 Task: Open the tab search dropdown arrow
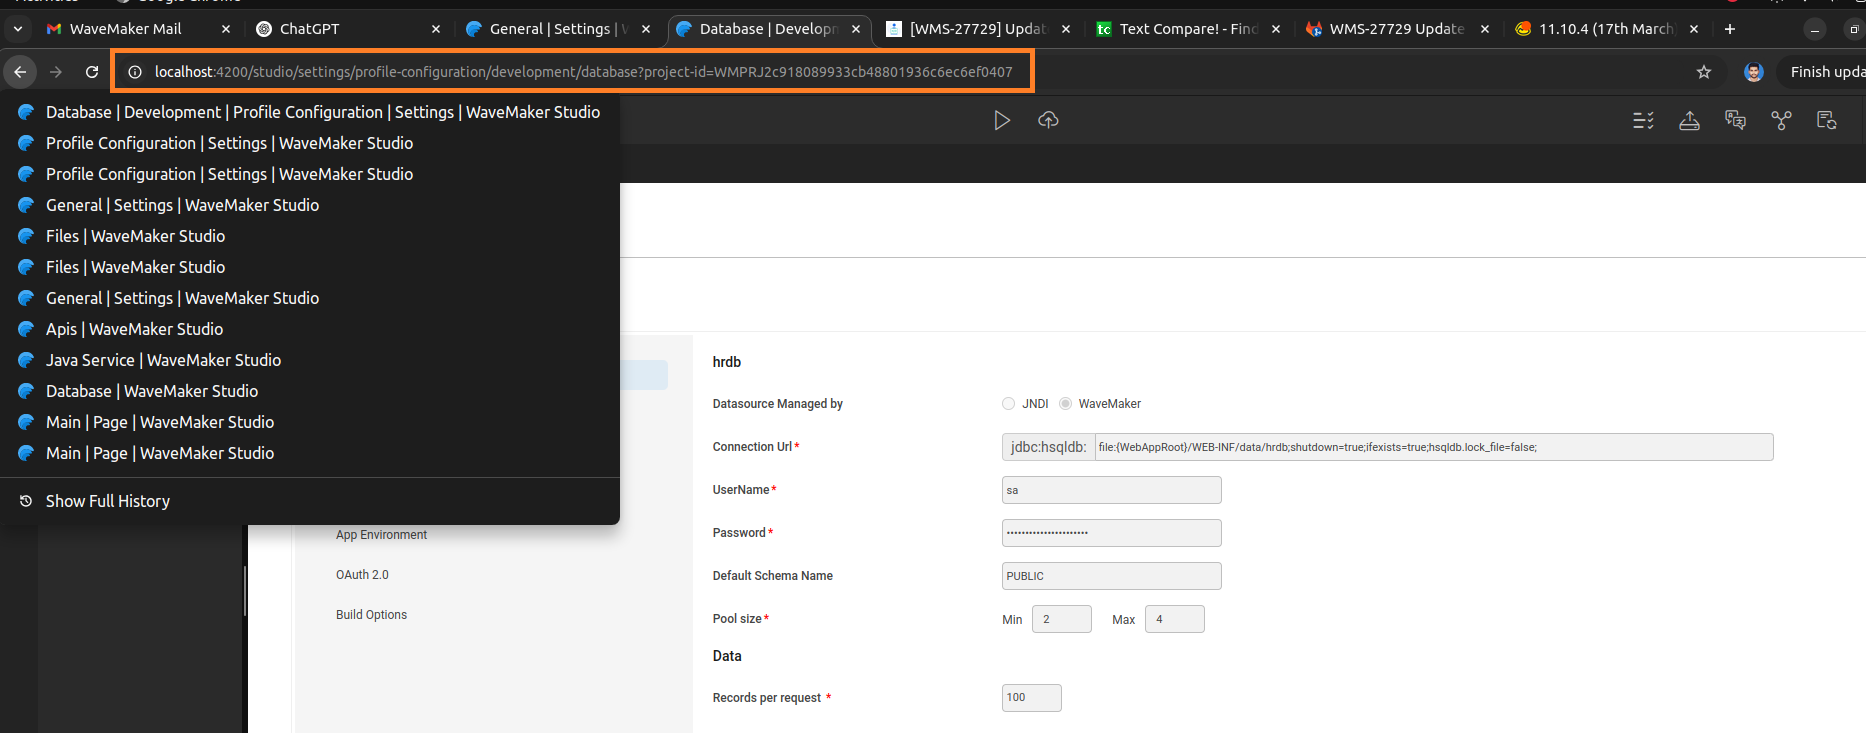(x=18, y=29)
